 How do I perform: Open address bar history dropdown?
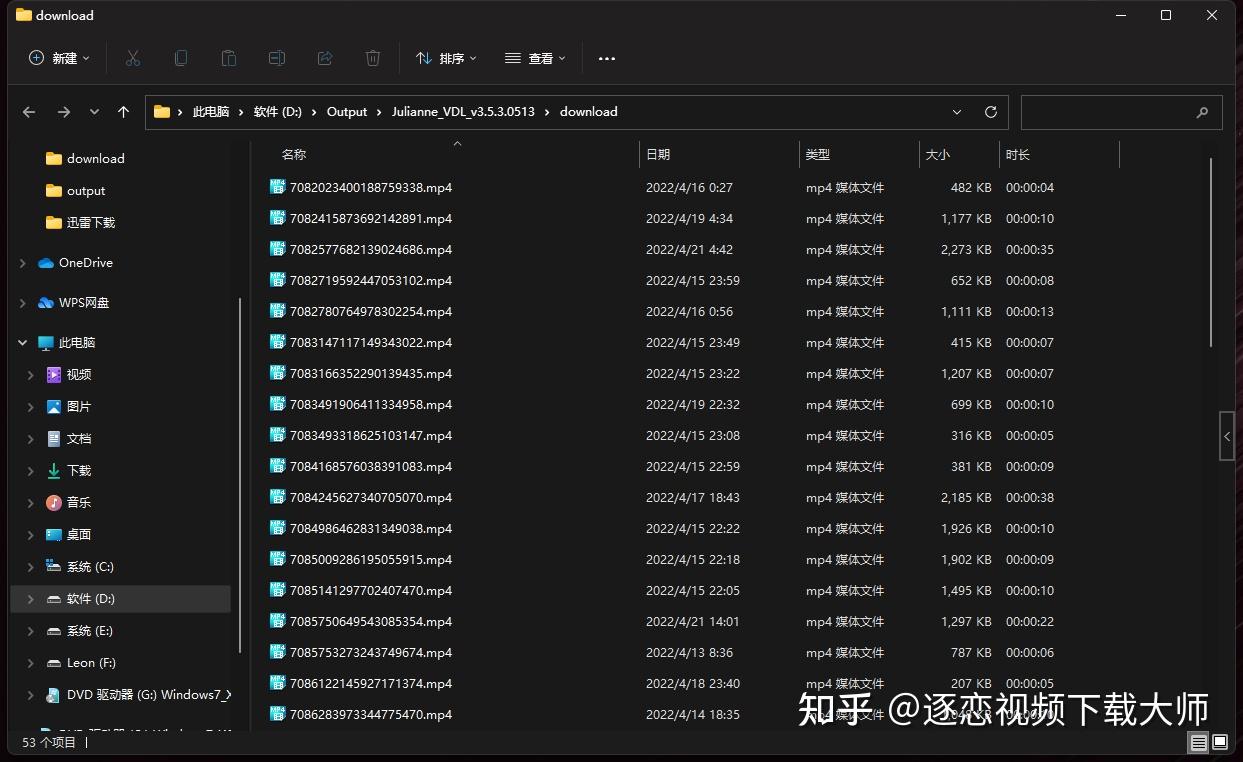tap(957, 112)
